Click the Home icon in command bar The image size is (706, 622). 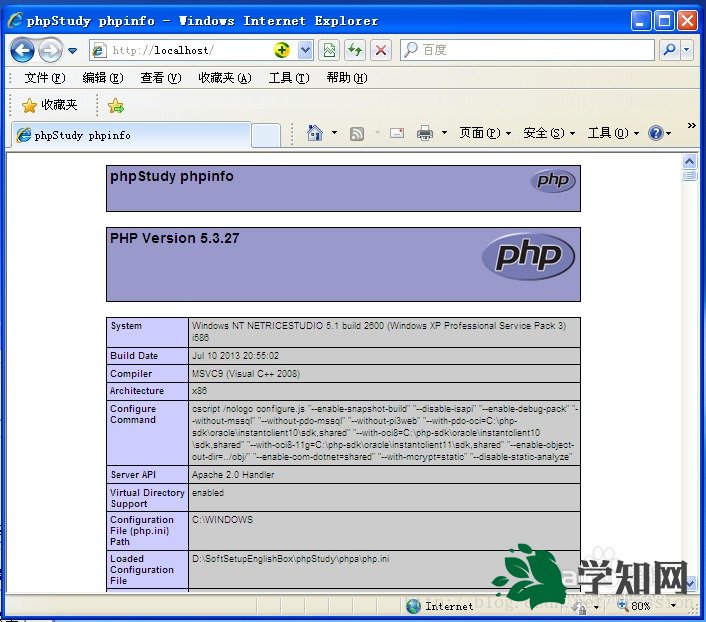point(315,133)
